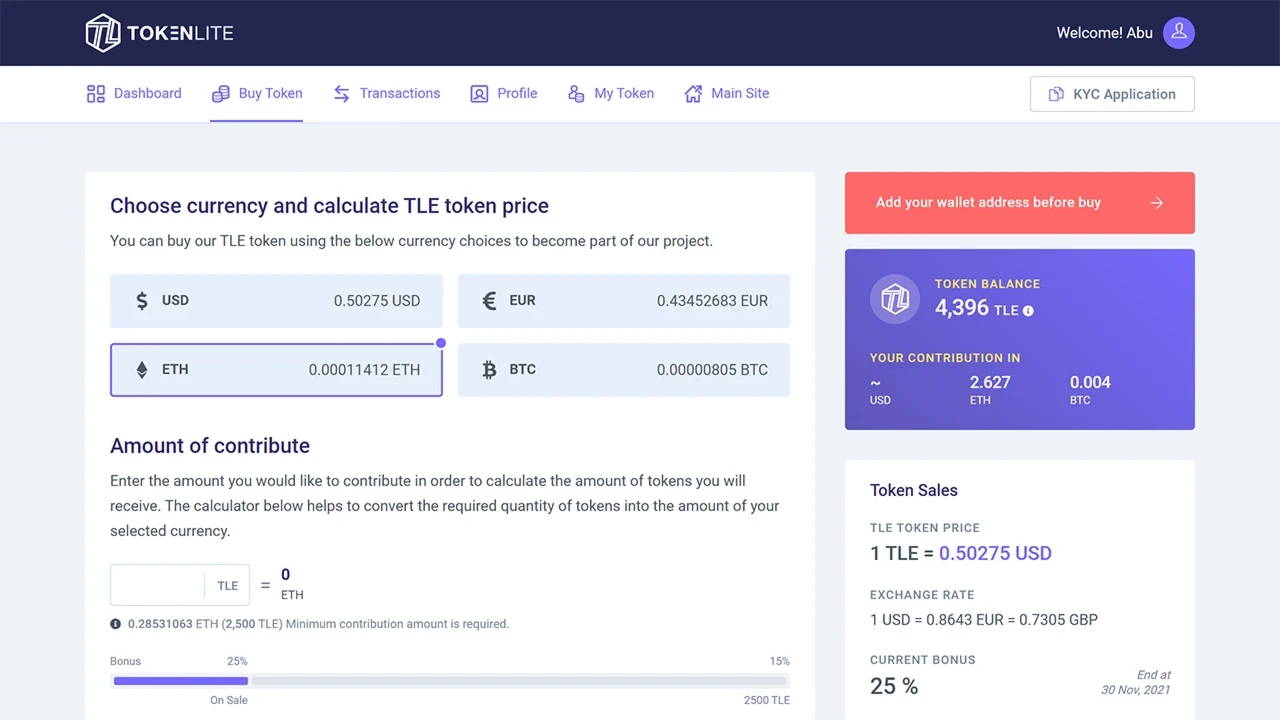Switch to the Transactions tab
The image size is (1280, 720).
point(399,94)
